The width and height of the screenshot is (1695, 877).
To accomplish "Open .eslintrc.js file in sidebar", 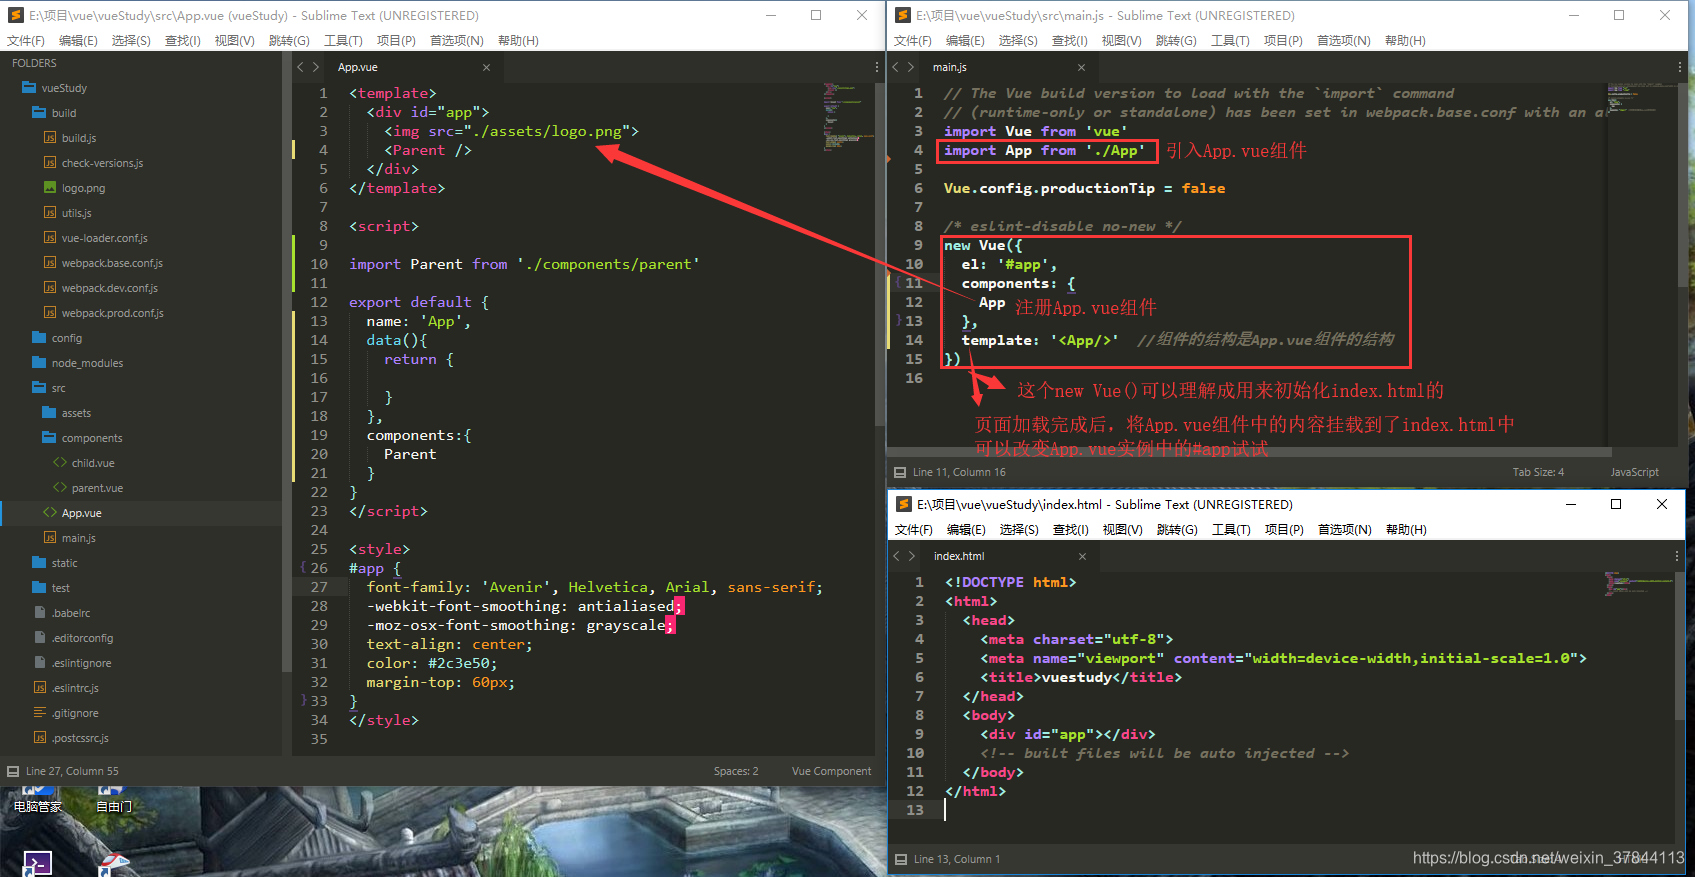I will [75, 688].
